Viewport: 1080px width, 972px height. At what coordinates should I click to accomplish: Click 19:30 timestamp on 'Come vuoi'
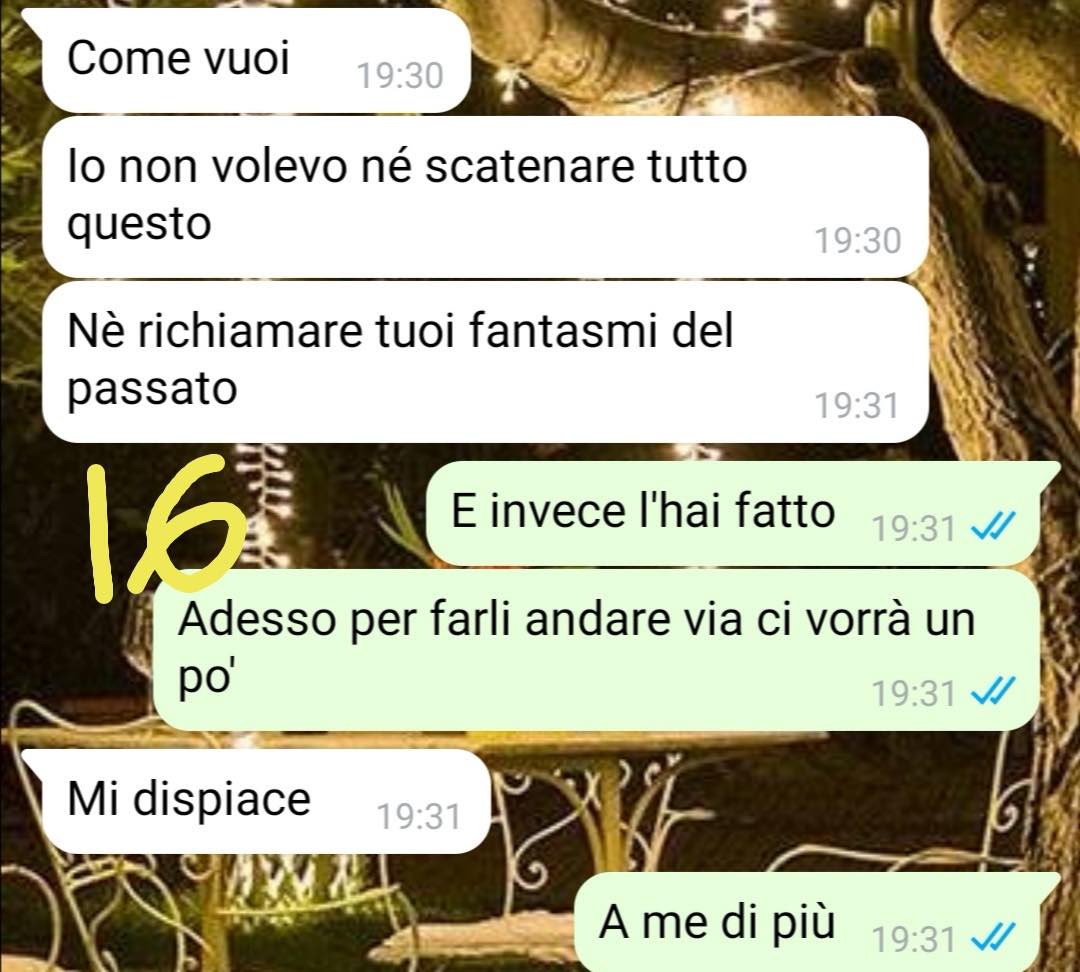[x=400, y=76]
